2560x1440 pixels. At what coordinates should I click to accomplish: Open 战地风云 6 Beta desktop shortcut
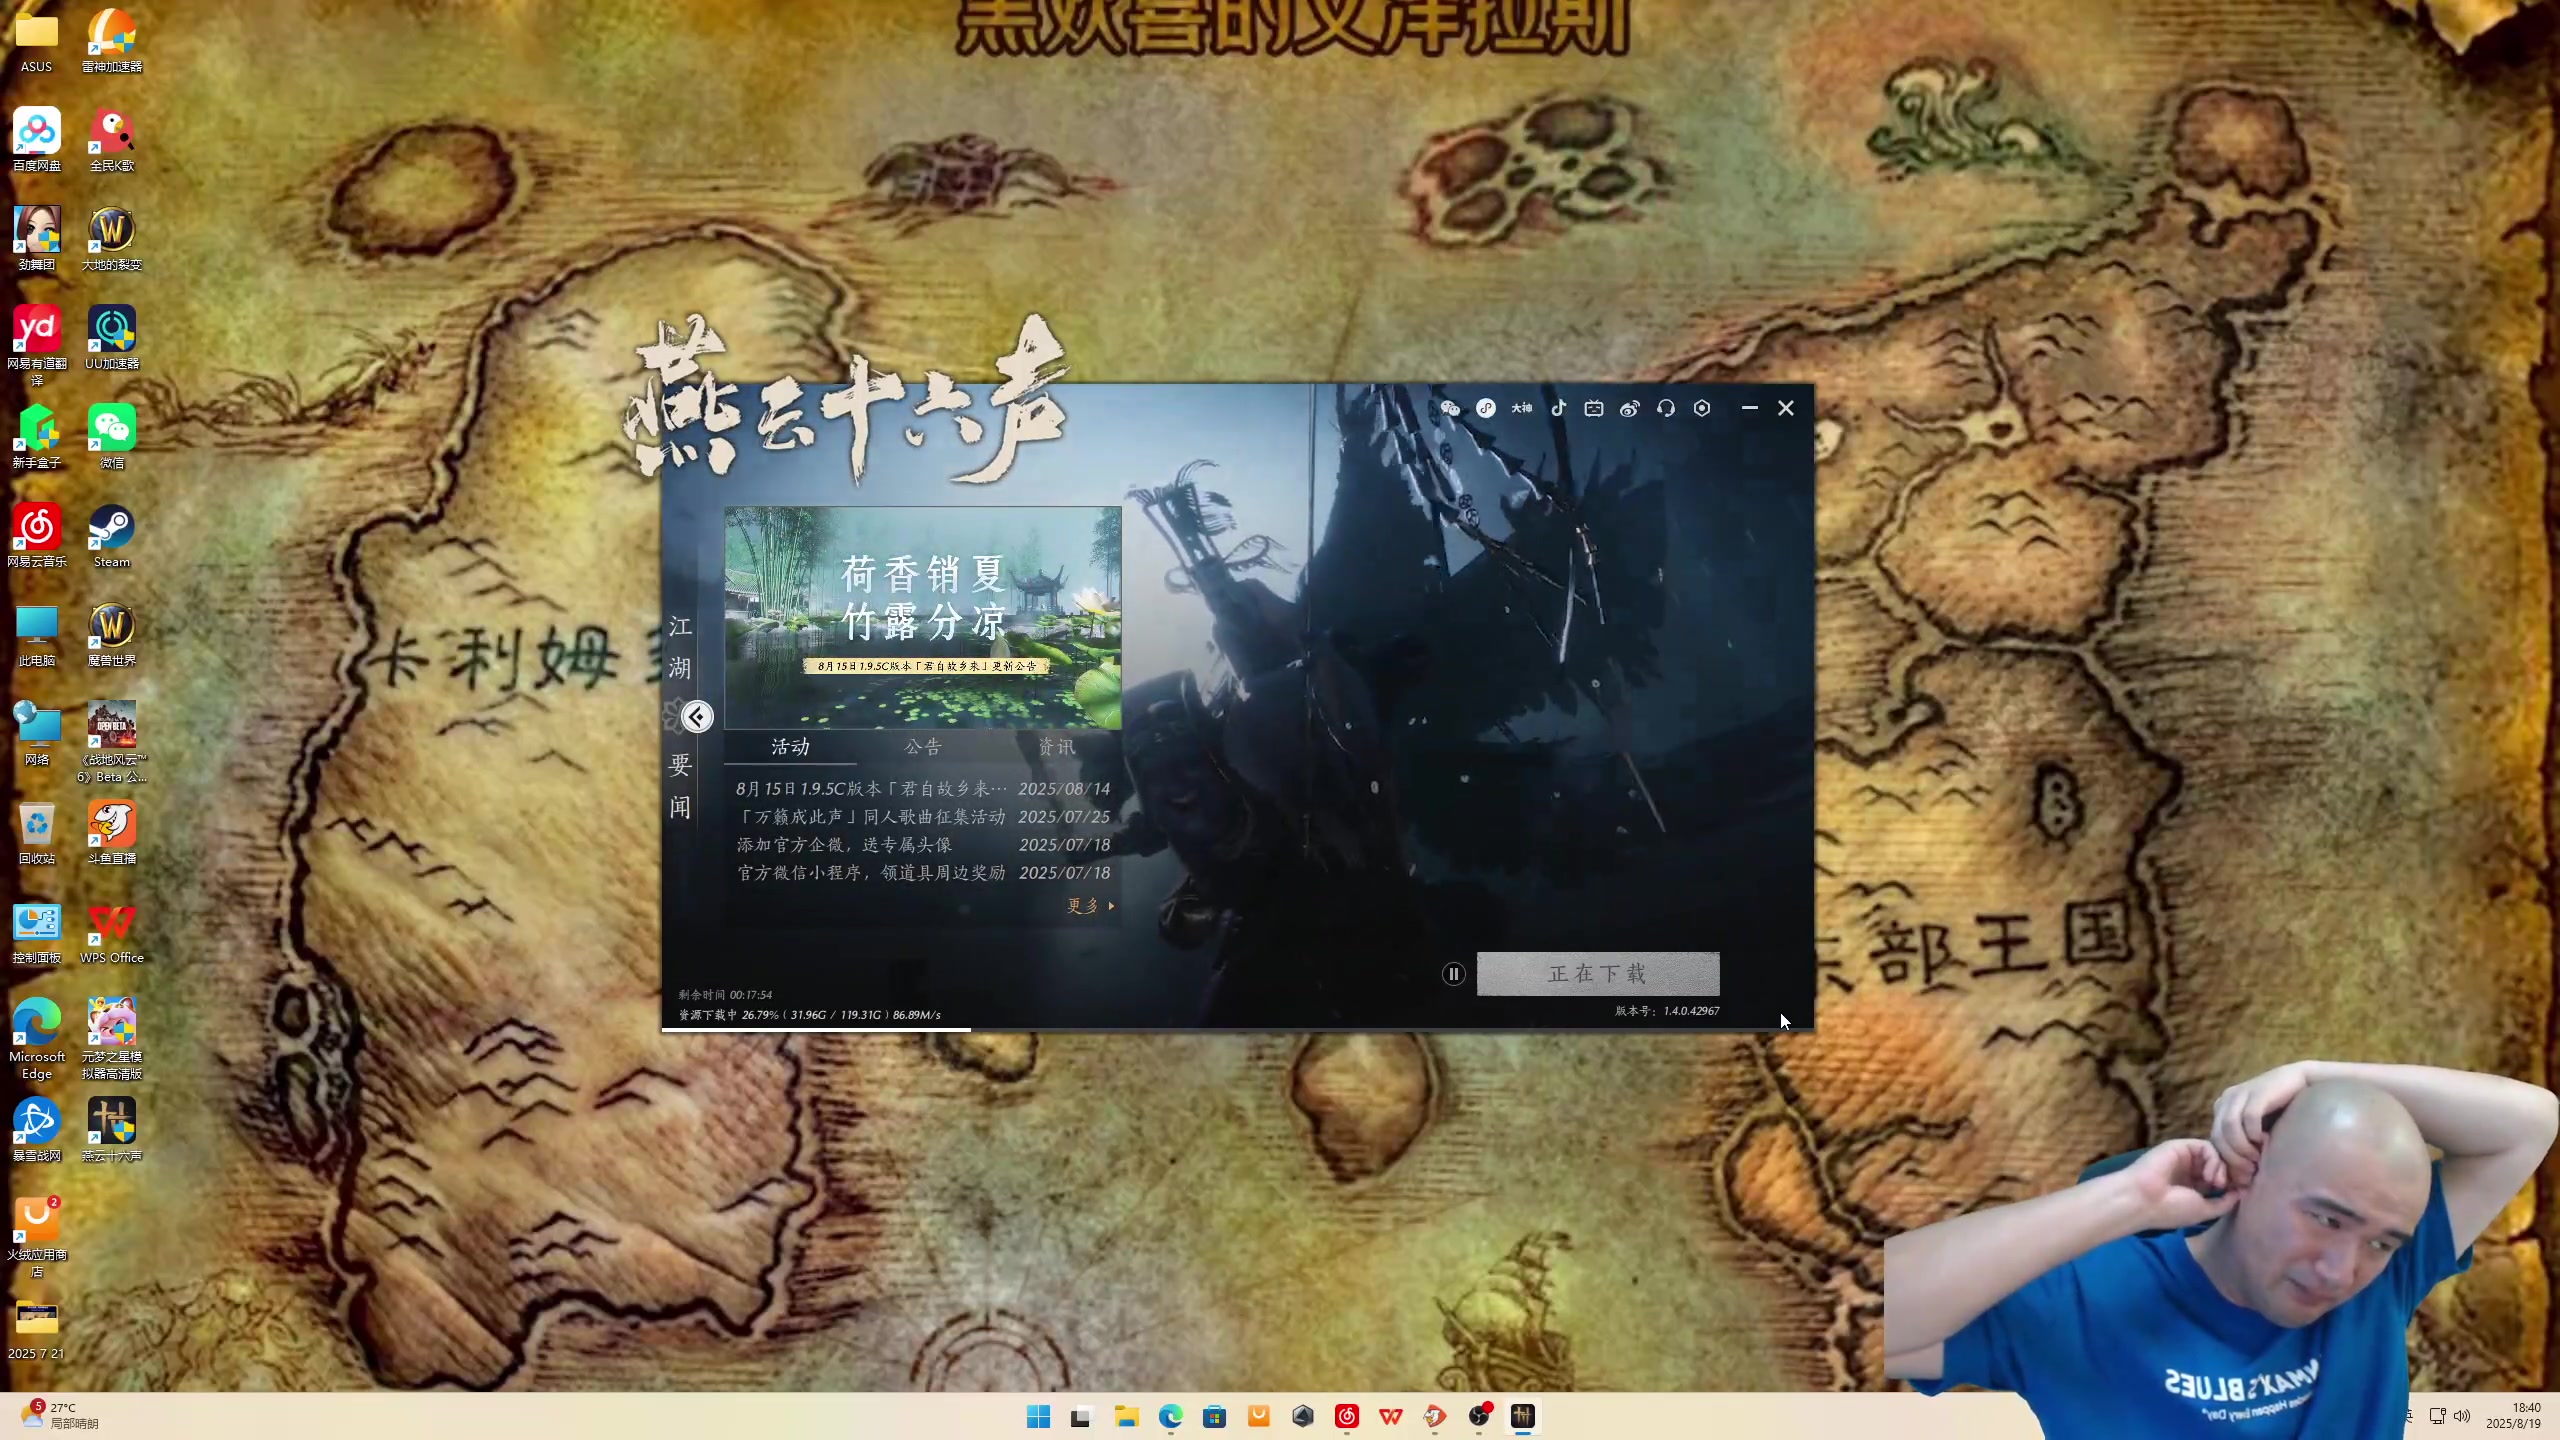pos(112,742)
